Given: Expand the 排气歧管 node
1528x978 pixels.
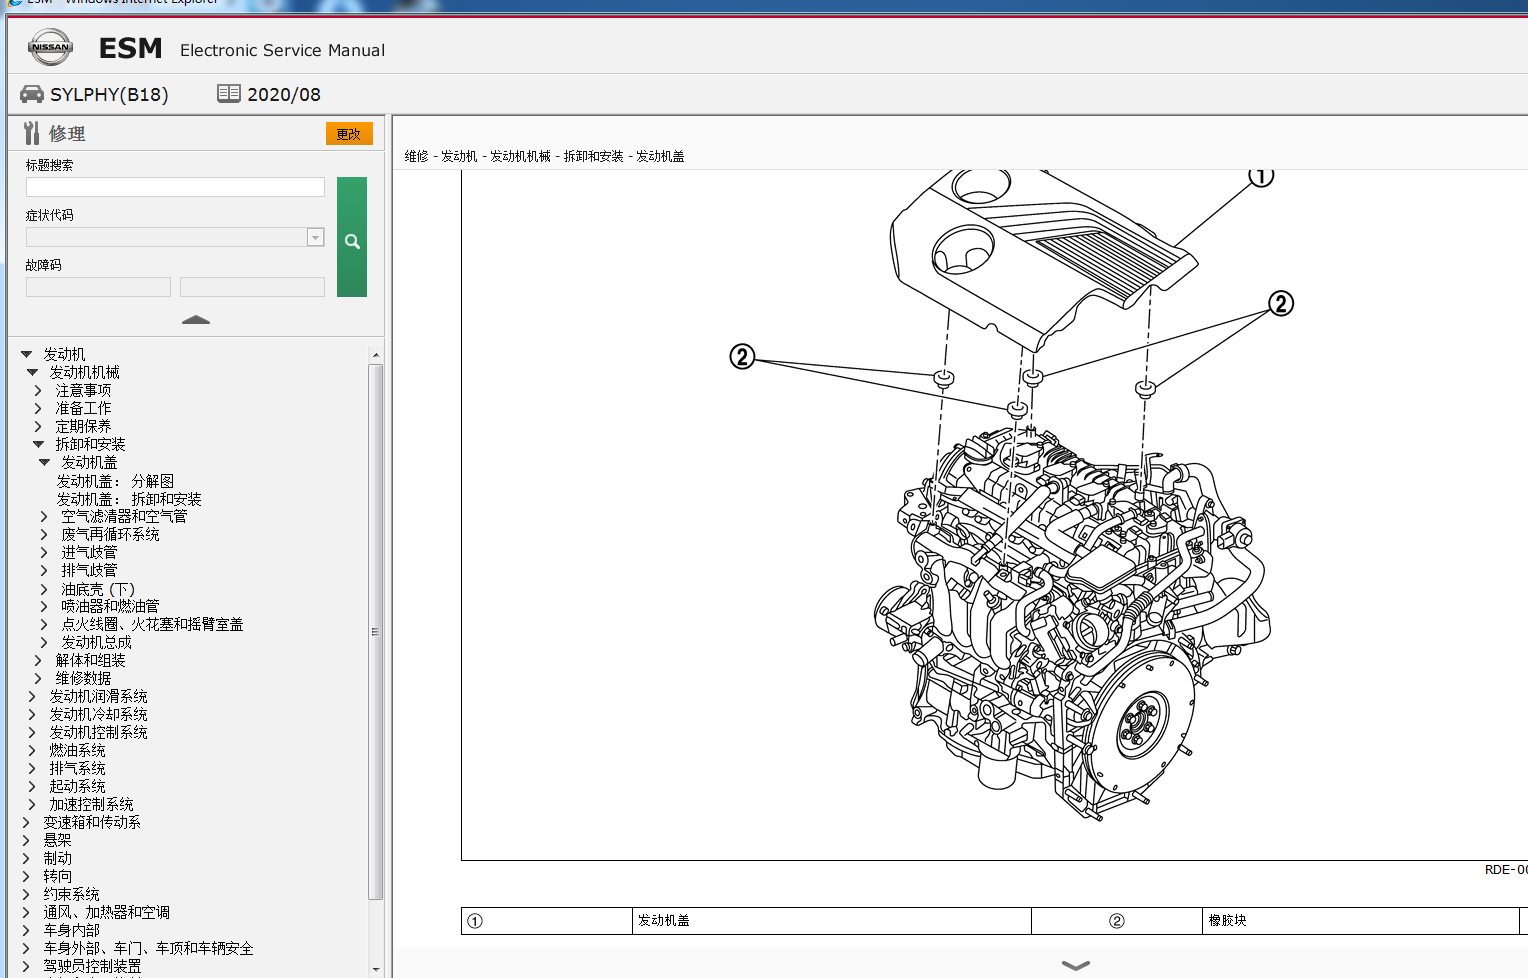Looking at the screenshot, I should click(44, 570).
